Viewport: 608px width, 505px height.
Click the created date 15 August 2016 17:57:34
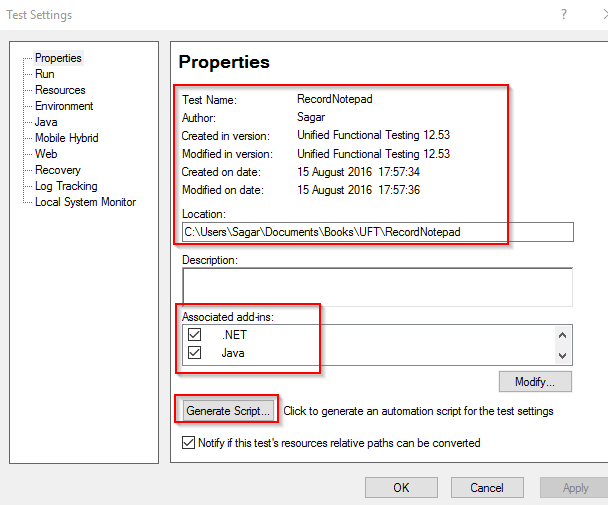point(358,172)
